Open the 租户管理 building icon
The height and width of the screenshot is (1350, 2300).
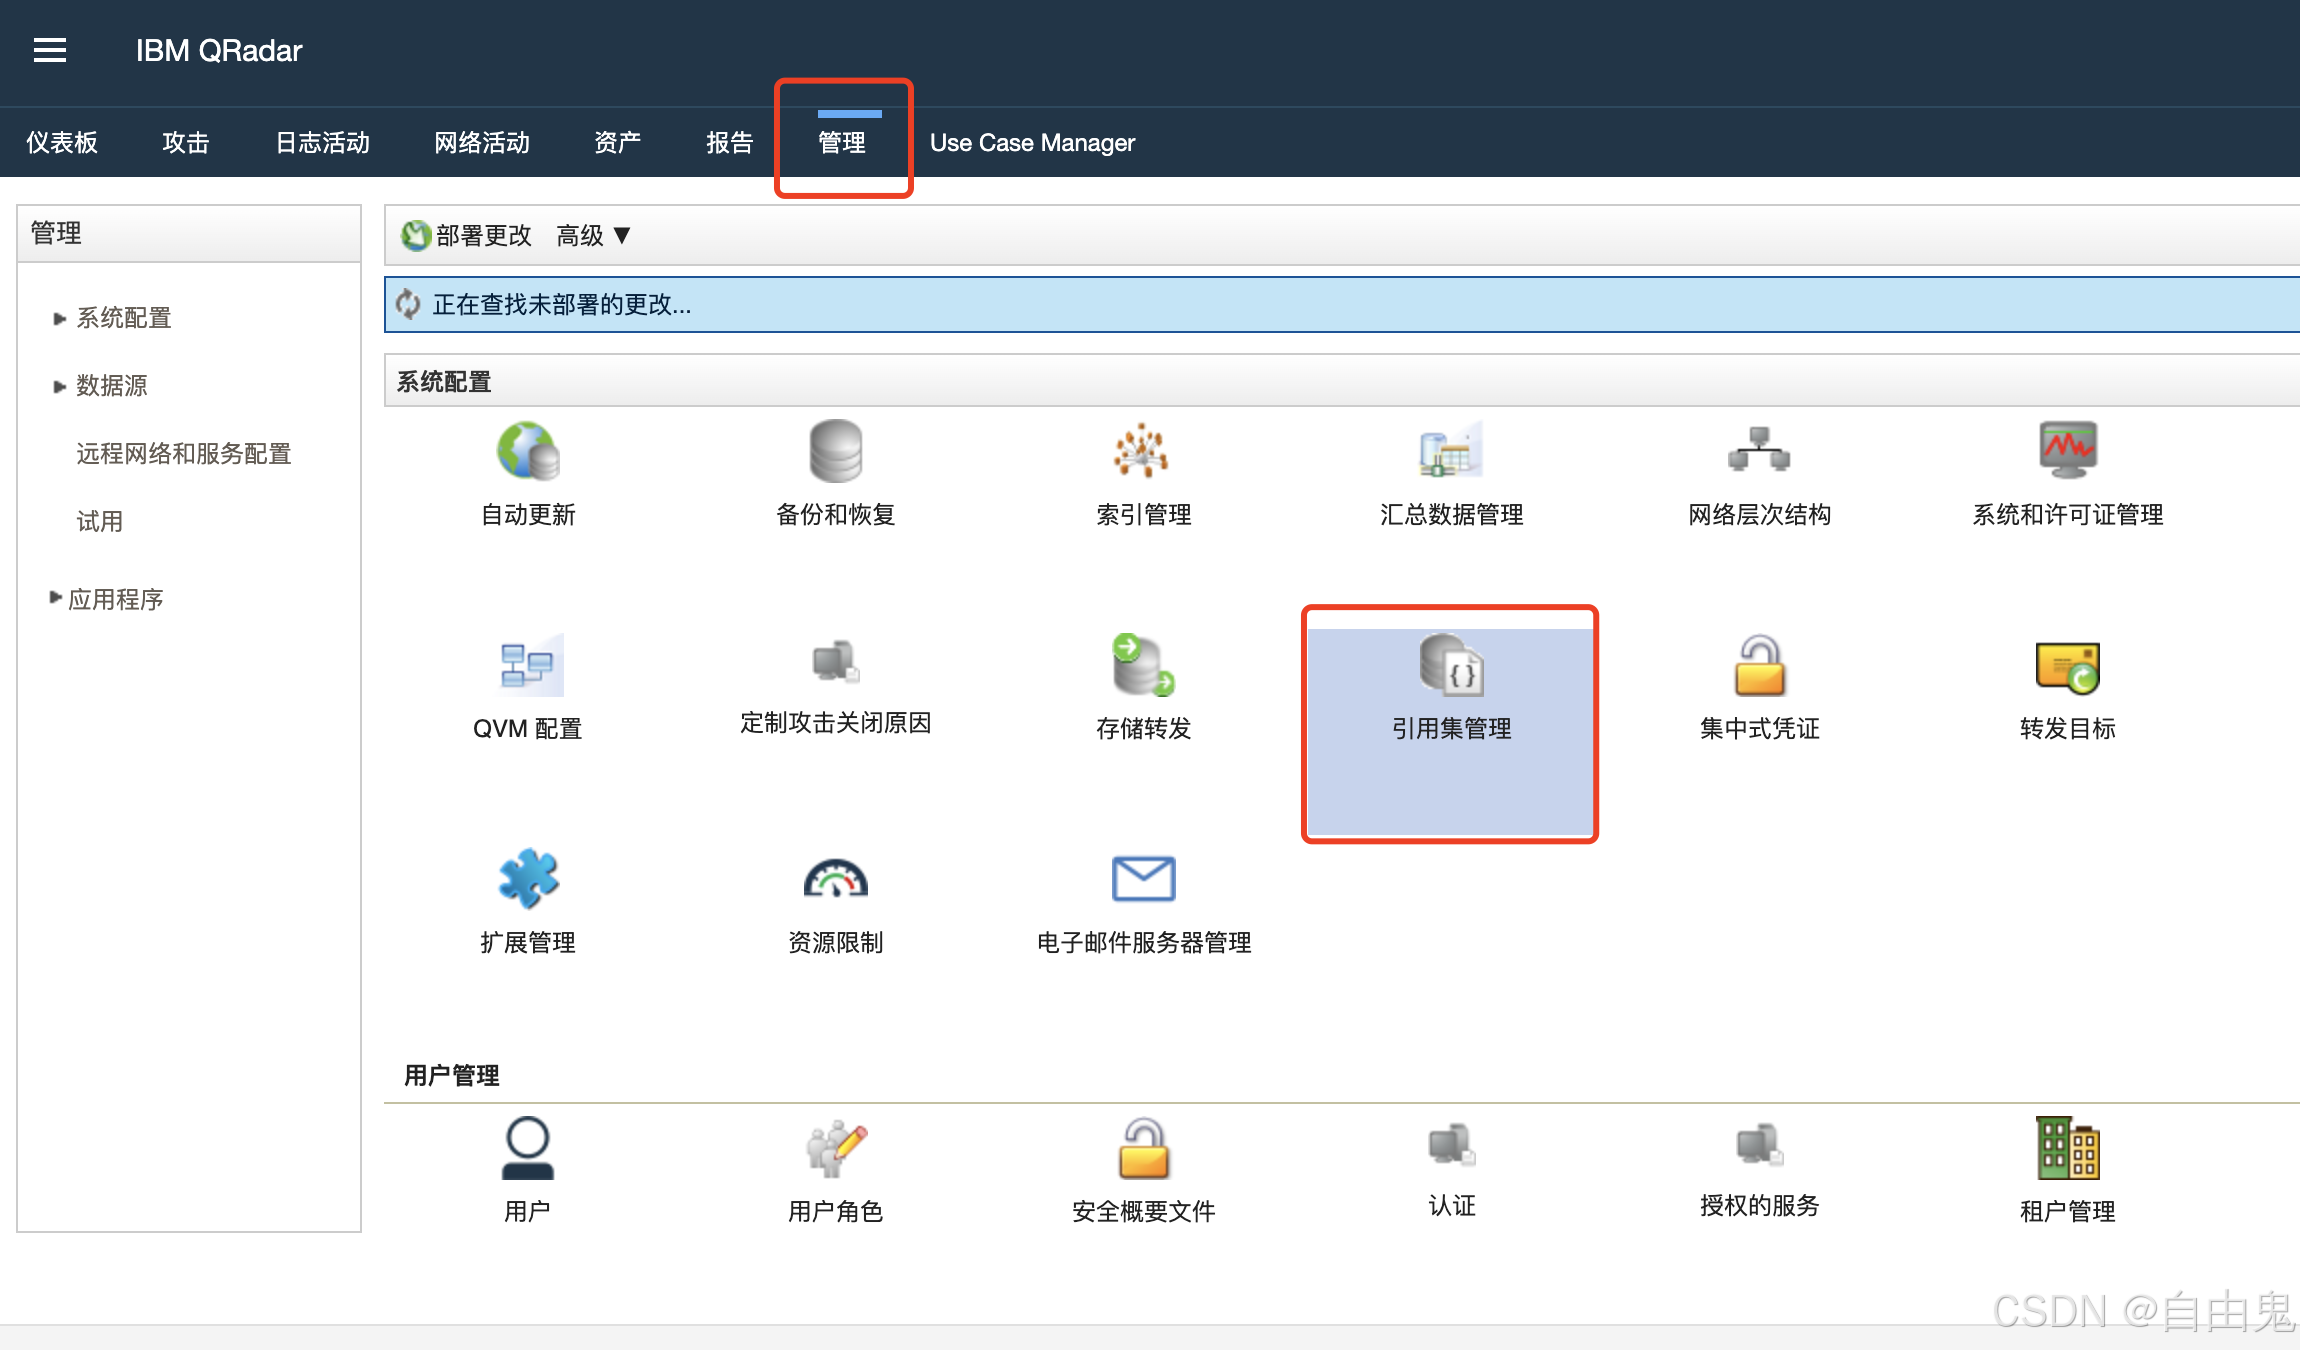pos(2067,1148)
